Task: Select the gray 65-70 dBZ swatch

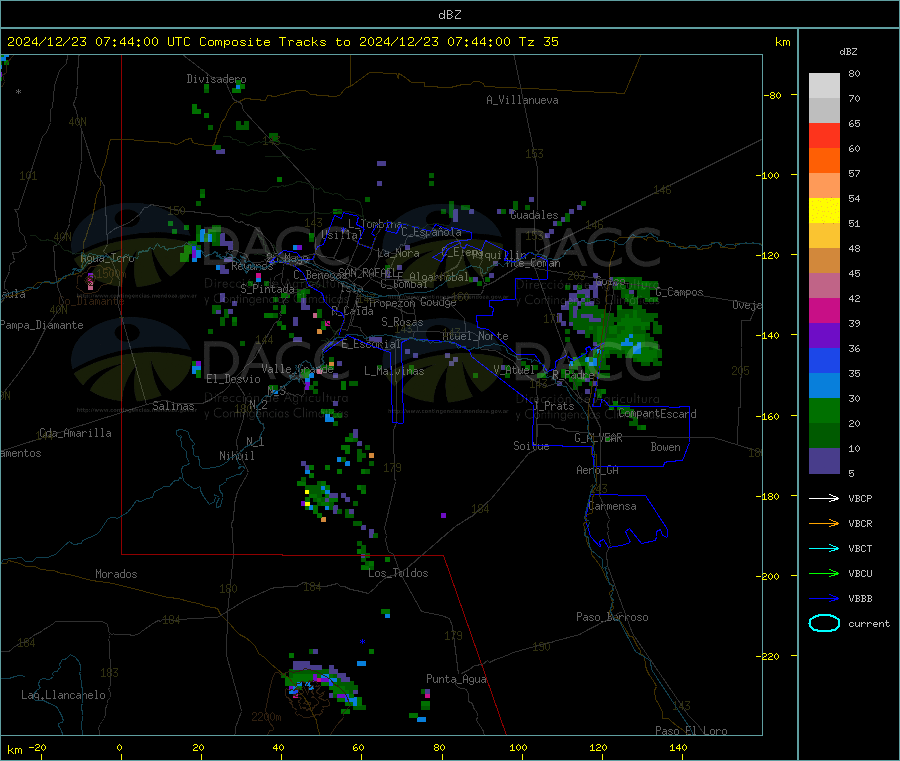Action: 824,111
